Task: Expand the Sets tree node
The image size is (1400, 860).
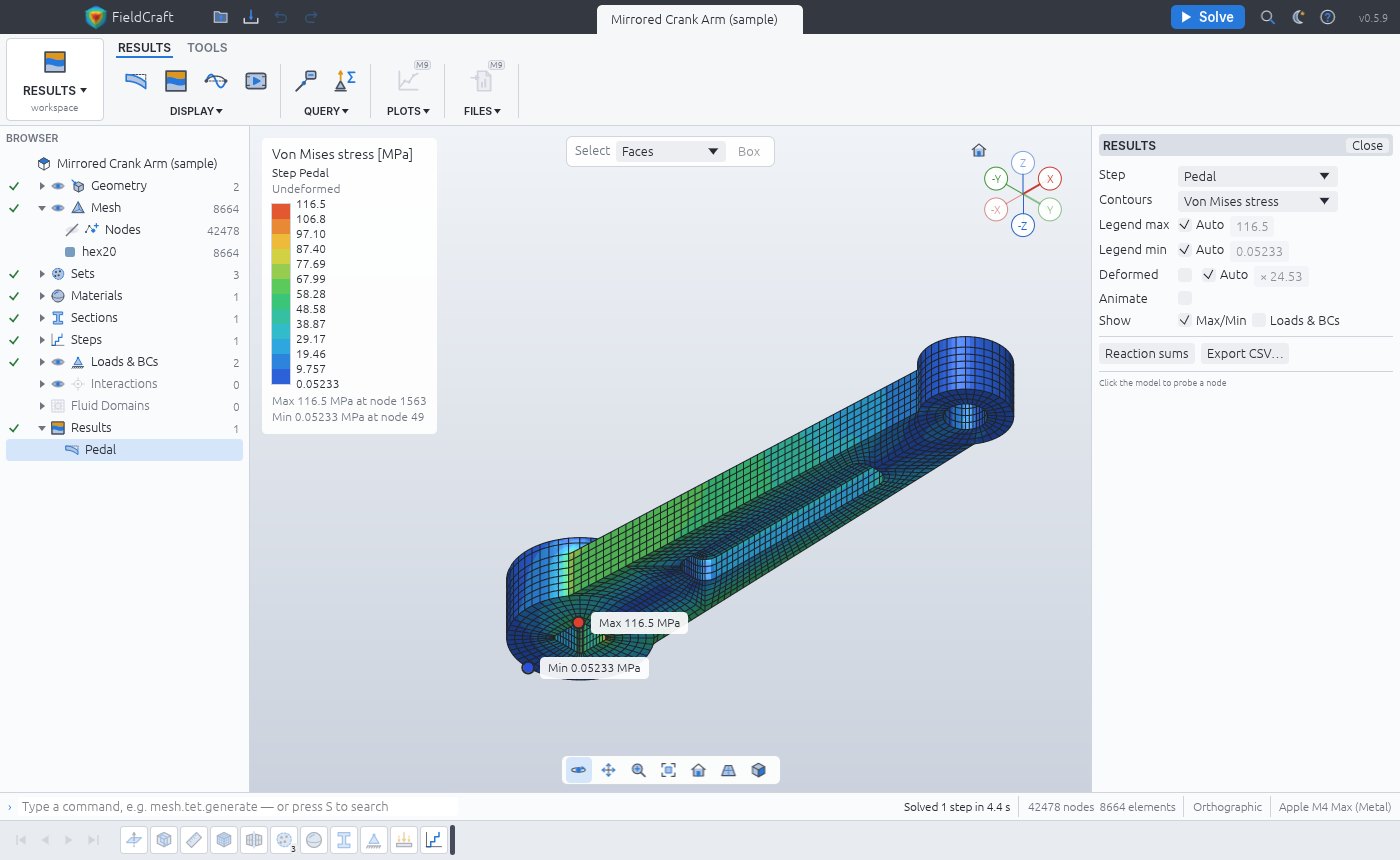Action: pyautogui.click(x=42, y=274)
